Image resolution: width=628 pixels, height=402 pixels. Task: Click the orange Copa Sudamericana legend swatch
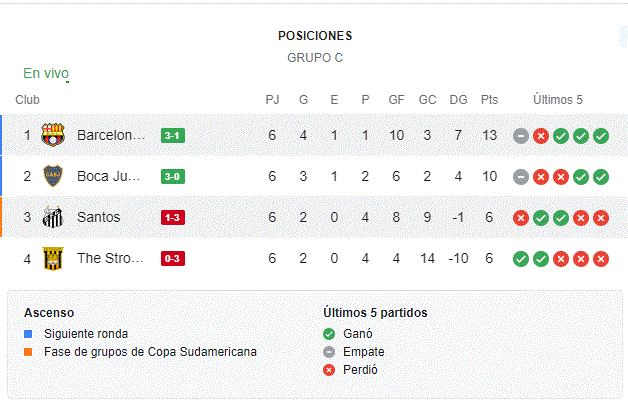point(28,352)
